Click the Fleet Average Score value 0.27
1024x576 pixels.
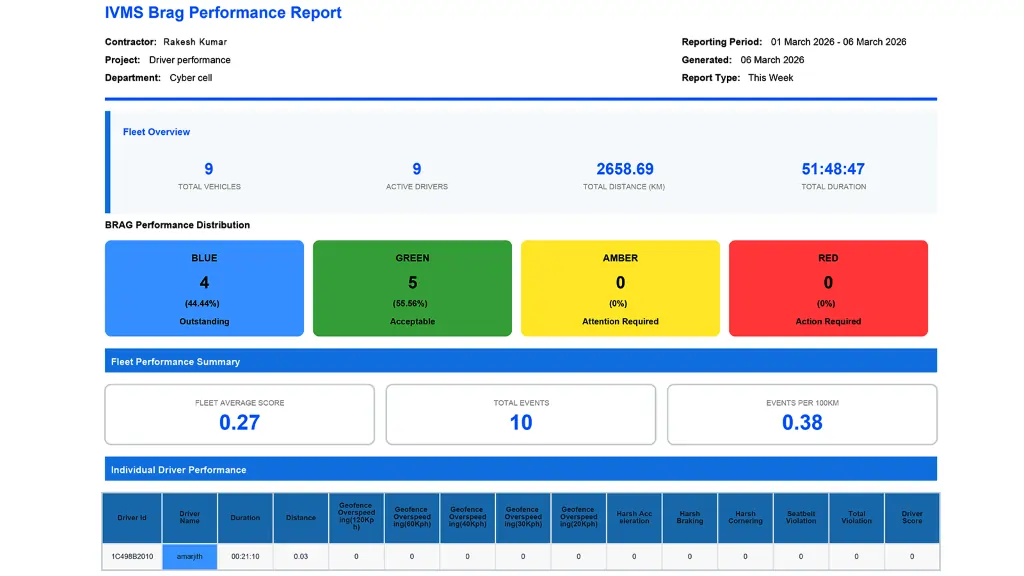[239, 423]
